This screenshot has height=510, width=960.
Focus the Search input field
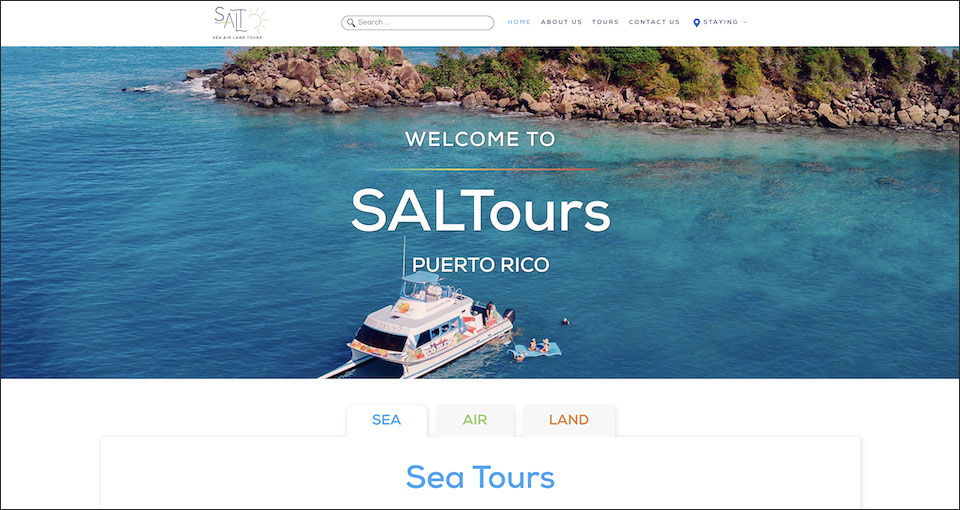[418, 23]
